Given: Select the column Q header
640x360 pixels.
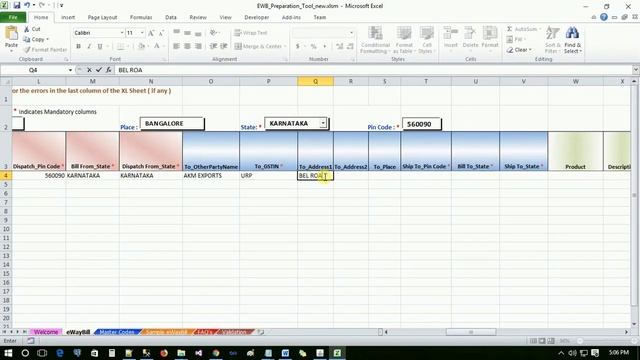Looking at the screenshot, I should pos(315,81).
